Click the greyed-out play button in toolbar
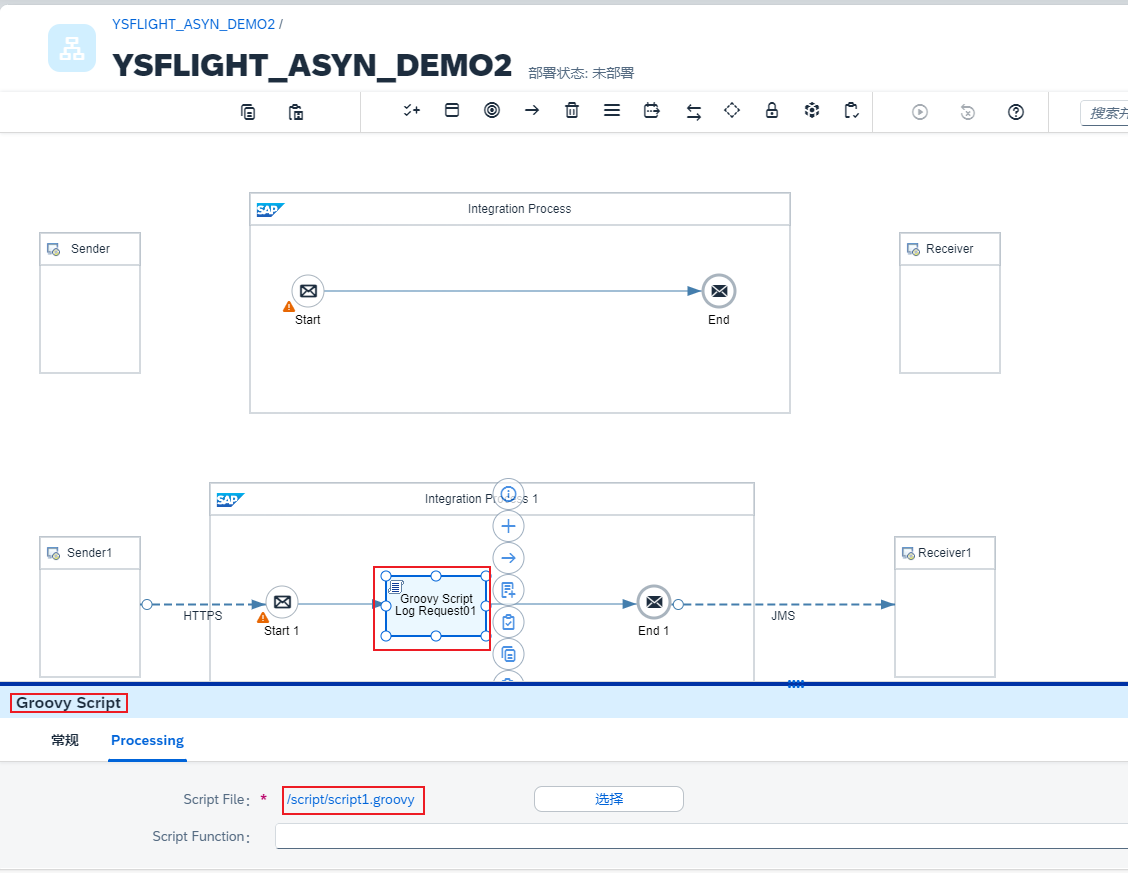 tap(920, 112)
